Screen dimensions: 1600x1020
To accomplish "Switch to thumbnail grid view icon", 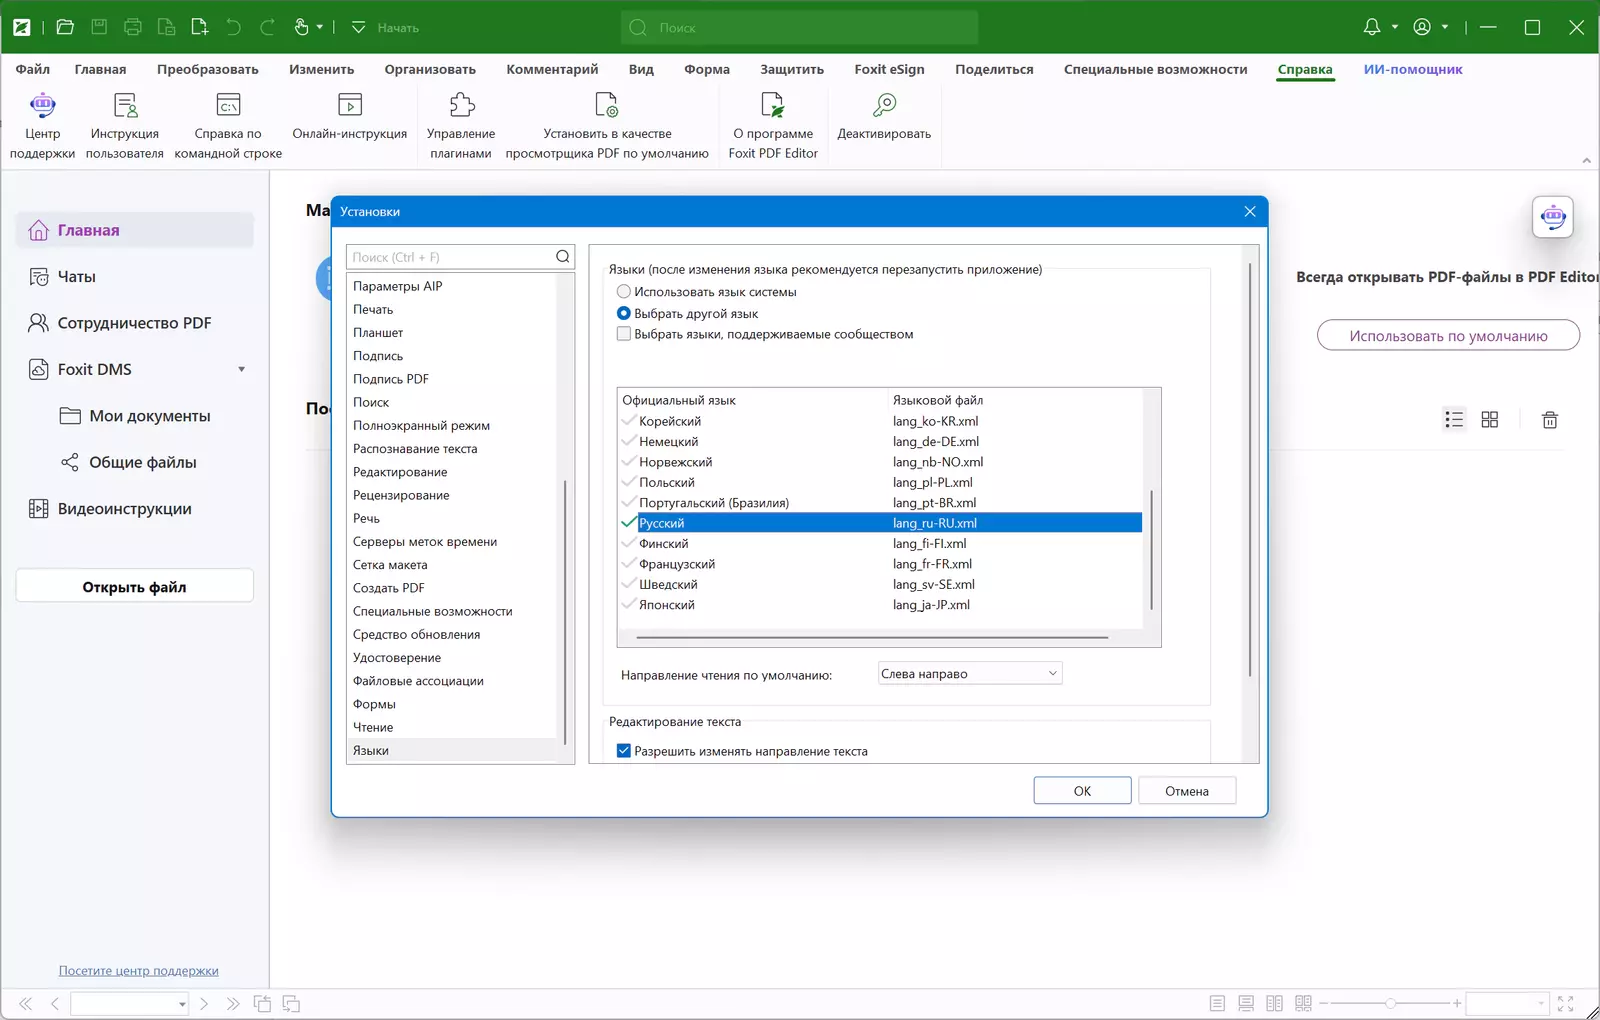I will (x=1490, y=420).
